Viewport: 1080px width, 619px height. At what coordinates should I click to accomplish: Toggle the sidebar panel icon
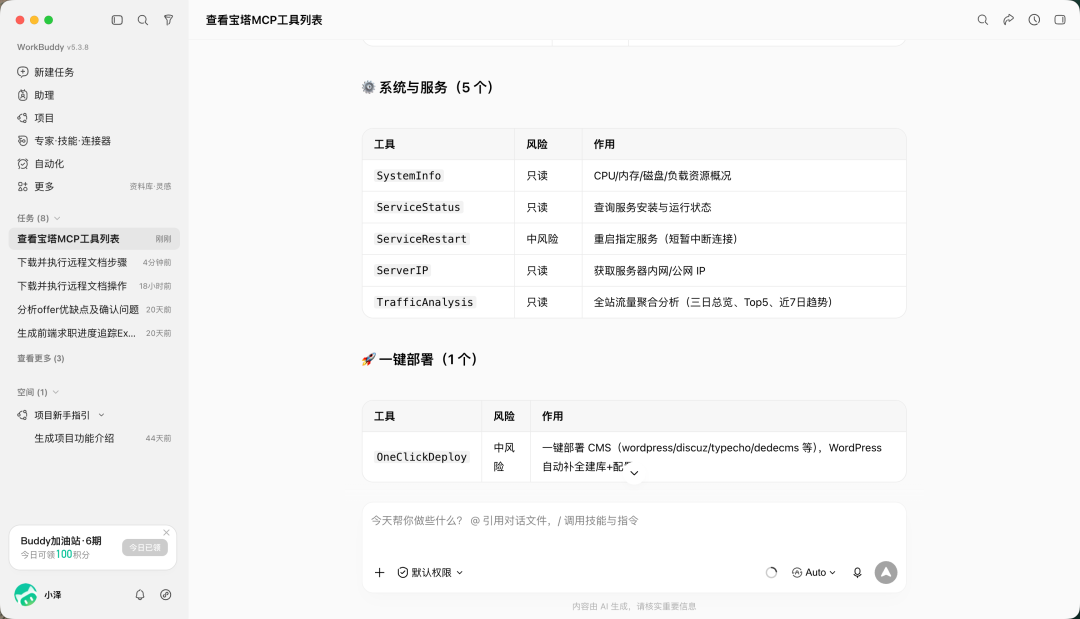coord(117,20)
